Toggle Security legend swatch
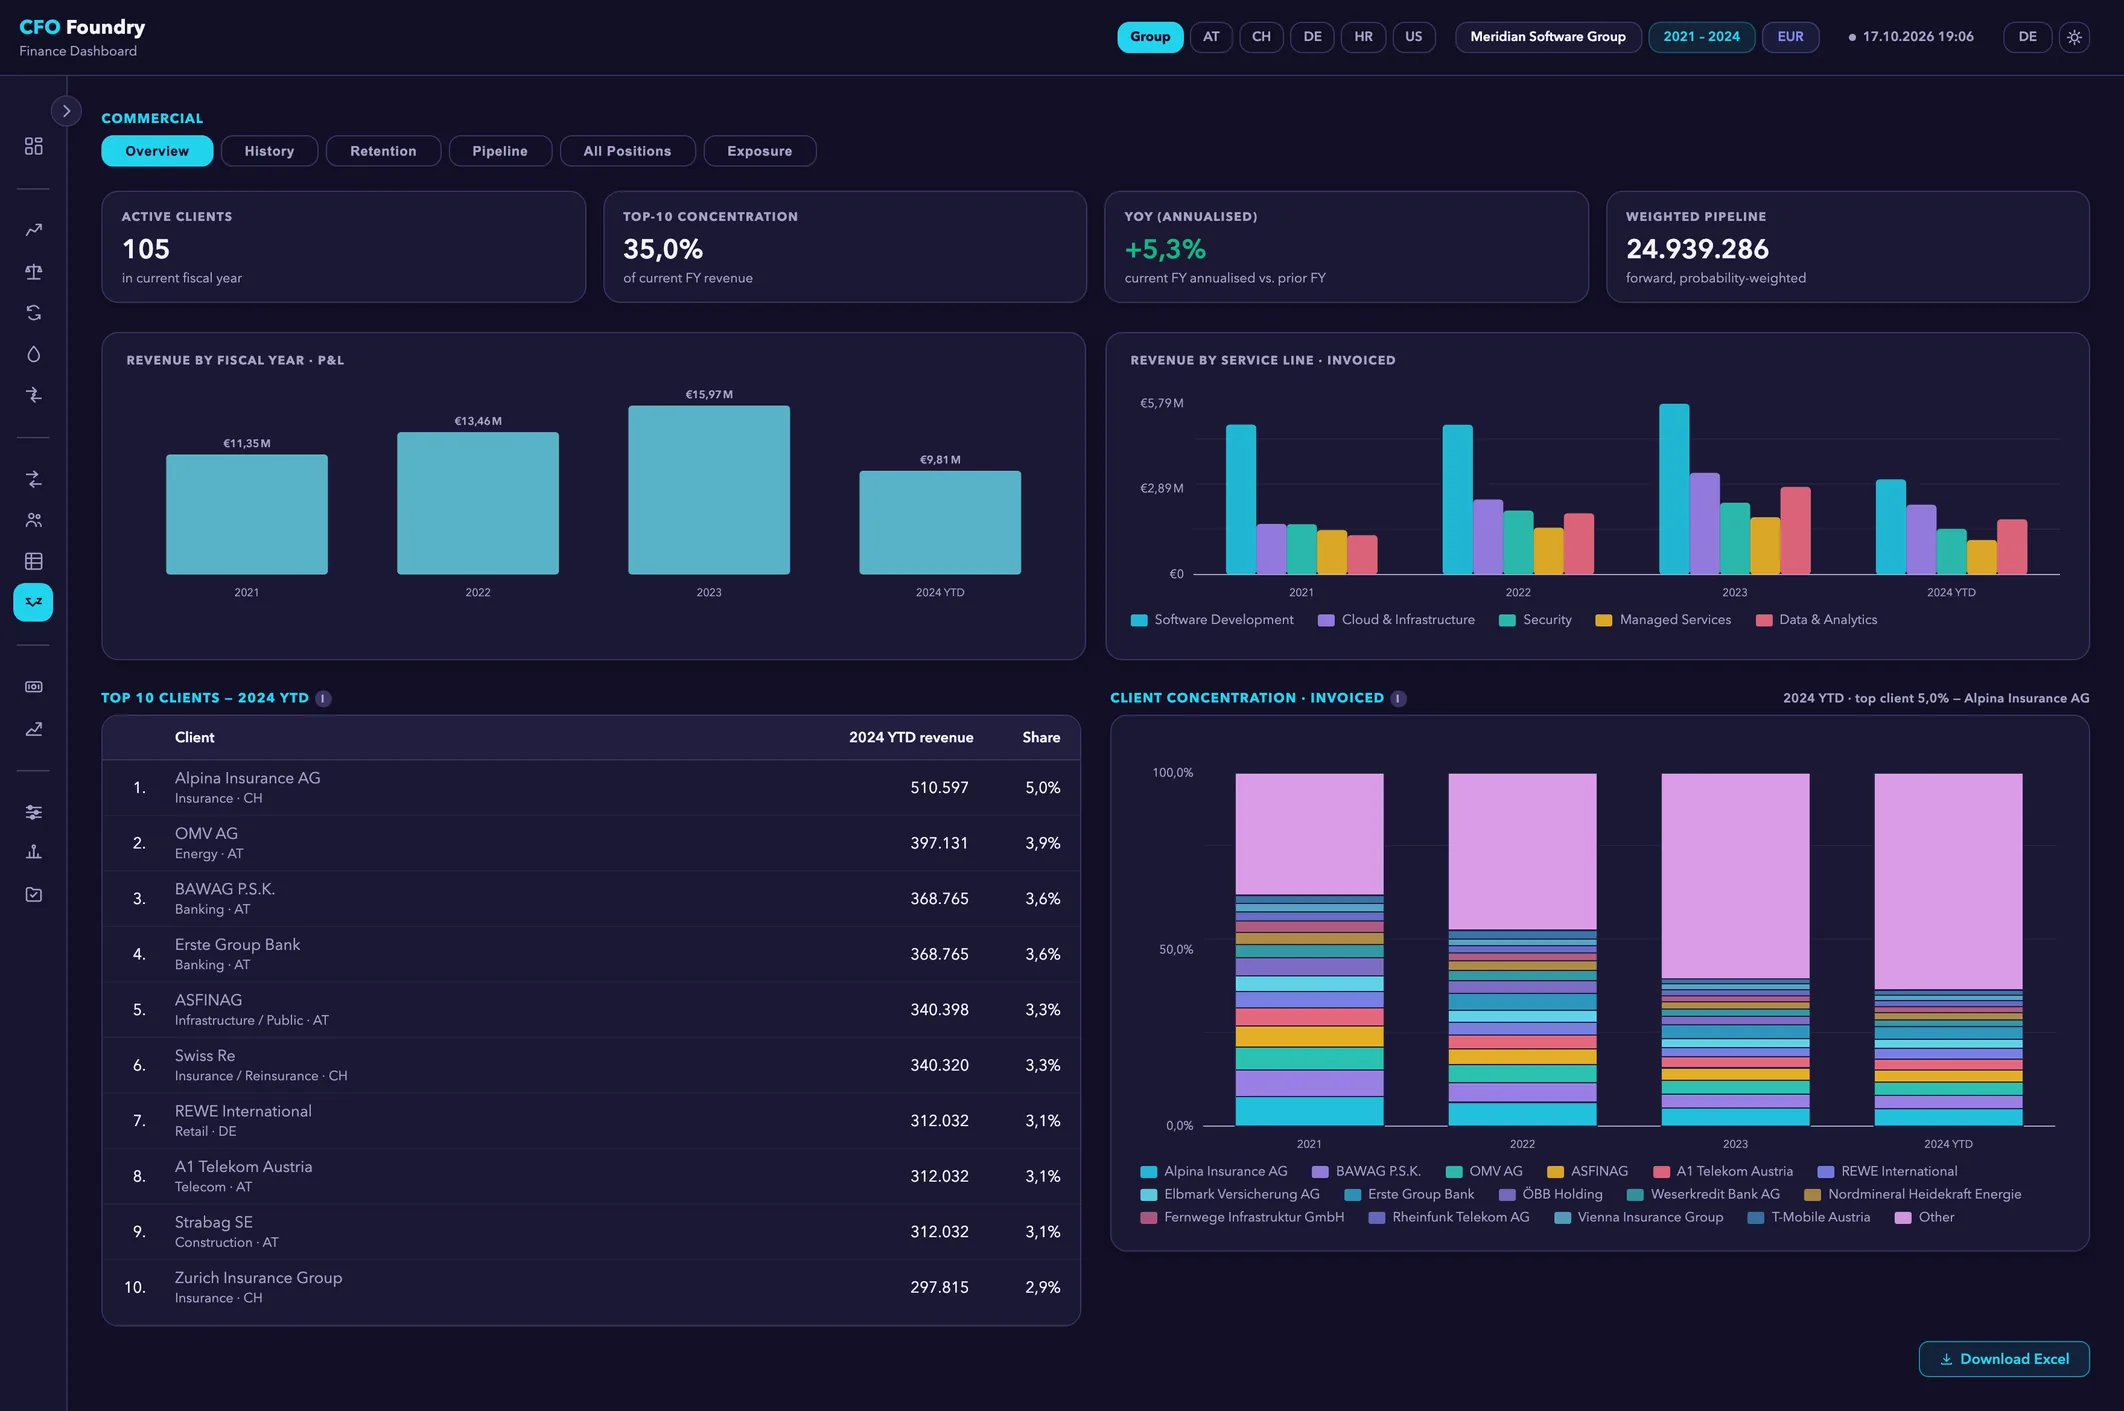This screenshot has height=1411, width=2124. [x=1507, y=620]
